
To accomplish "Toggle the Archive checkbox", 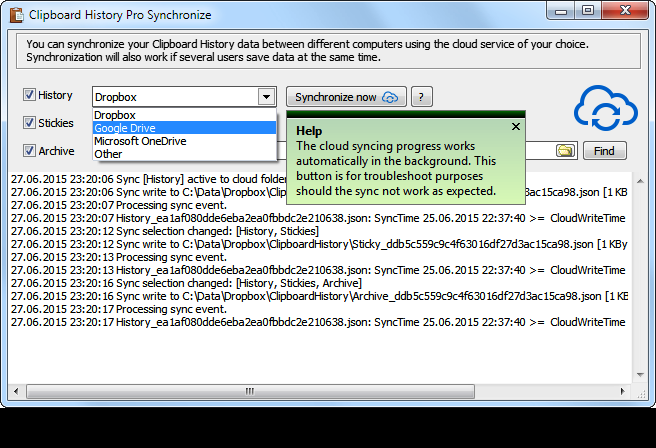I will (29, 151).
